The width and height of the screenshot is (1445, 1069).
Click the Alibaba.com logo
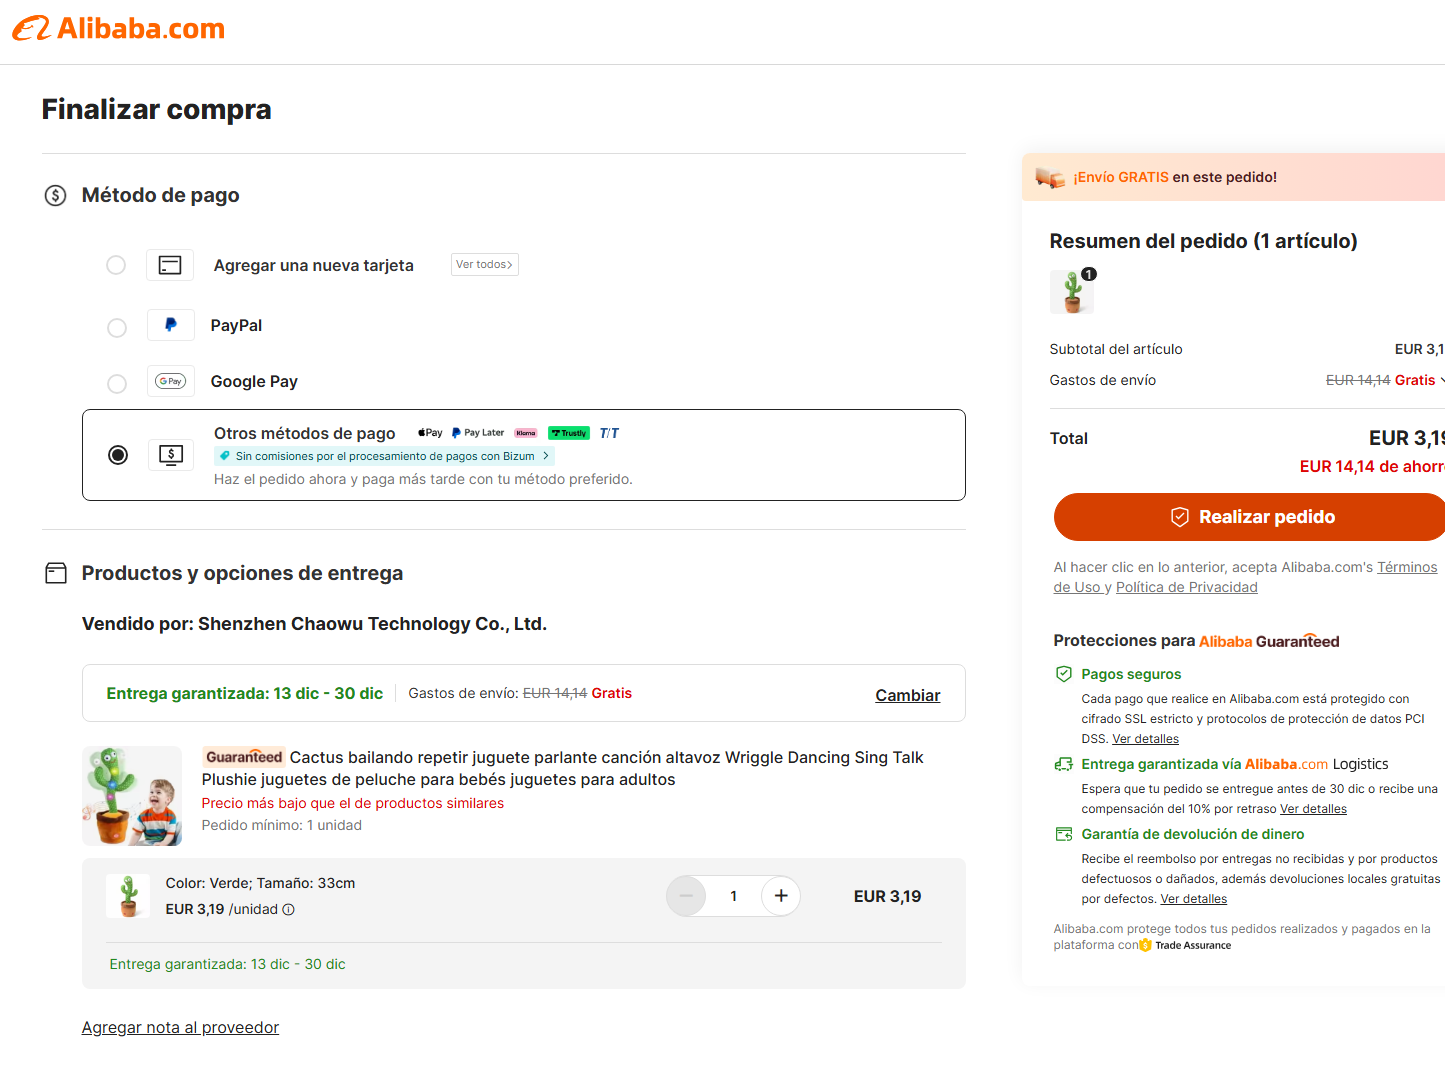118,29
